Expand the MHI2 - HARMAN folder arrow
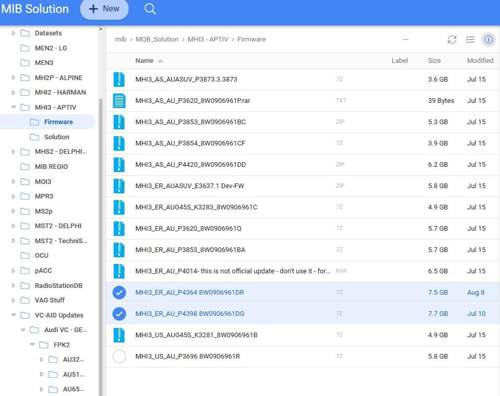Image resolution: width=500 pixels, height=396 pixels. [13, 92]
